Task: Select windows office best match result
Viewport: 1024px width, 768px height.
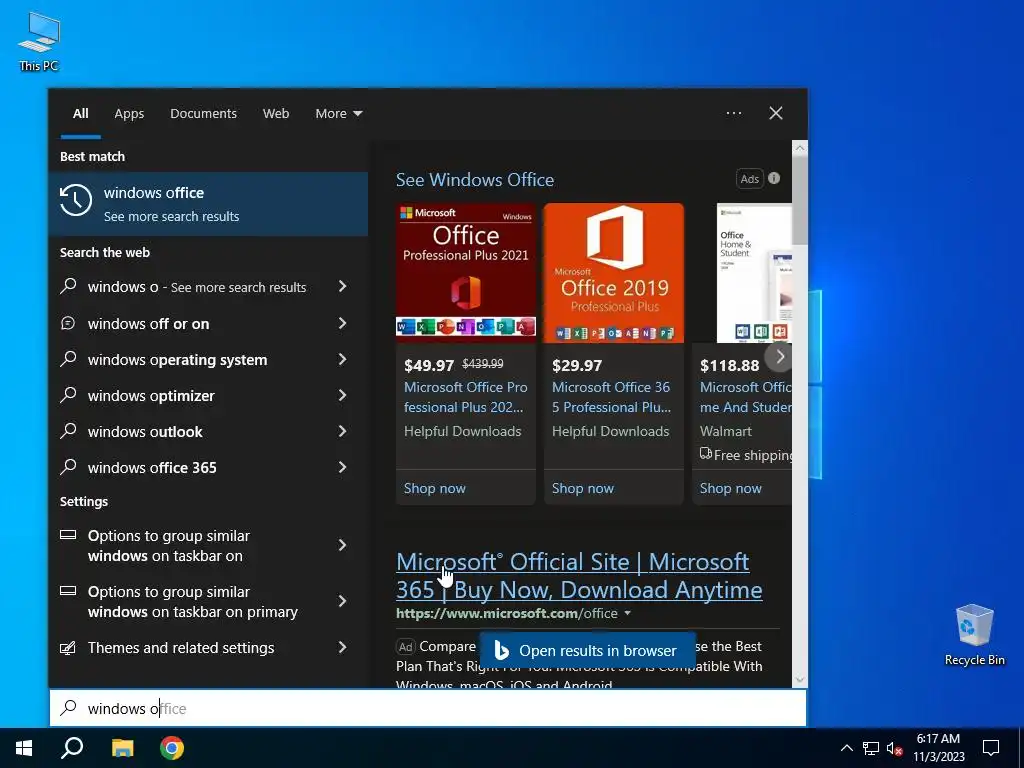Action: point(208,204)
